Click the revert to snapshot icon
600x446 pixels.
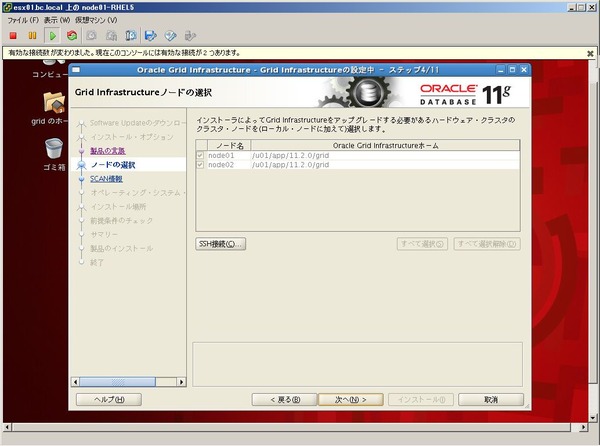(111, 36)
